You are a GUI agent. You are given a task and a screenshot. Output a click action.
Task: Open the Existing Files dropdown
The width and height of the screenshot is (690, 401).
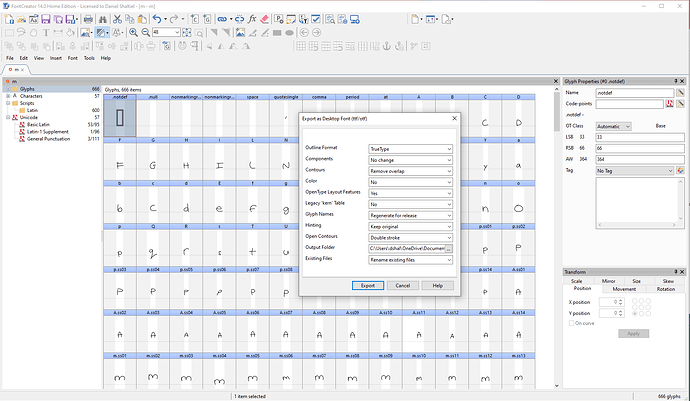410,260
